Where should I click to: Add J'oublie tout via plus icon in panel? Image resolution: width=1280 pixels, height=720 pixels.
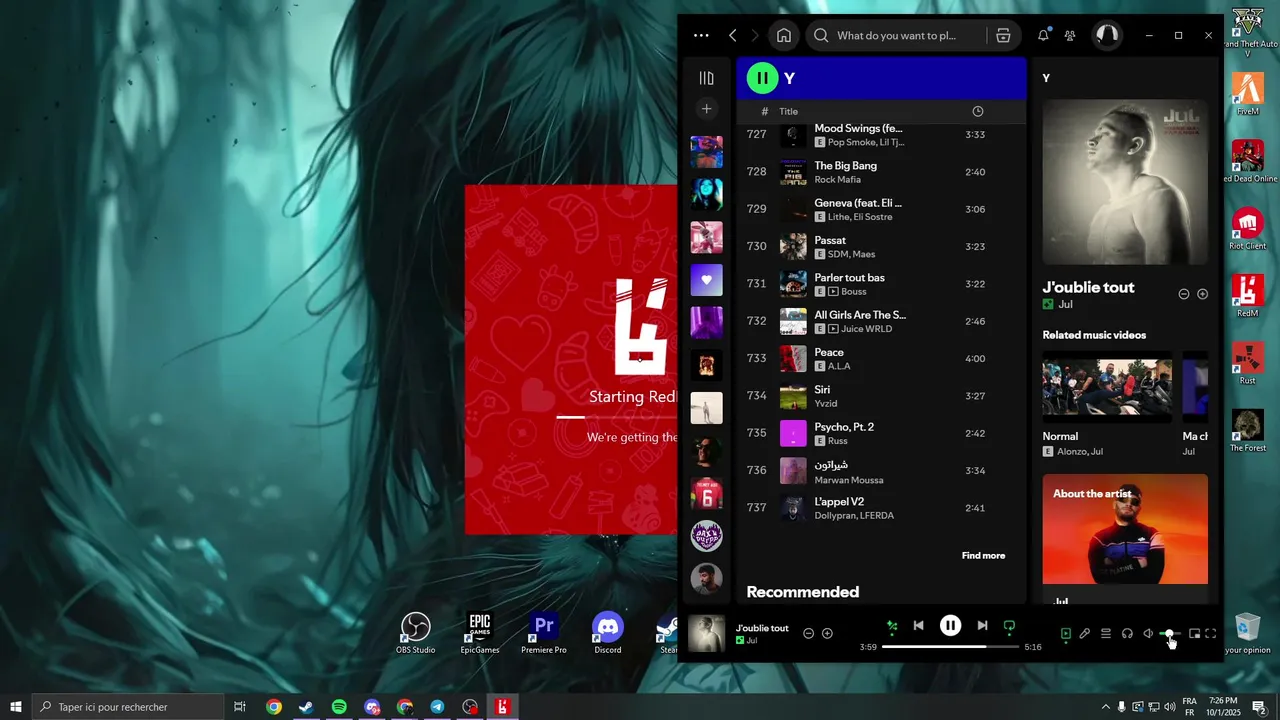point(1203,294)
